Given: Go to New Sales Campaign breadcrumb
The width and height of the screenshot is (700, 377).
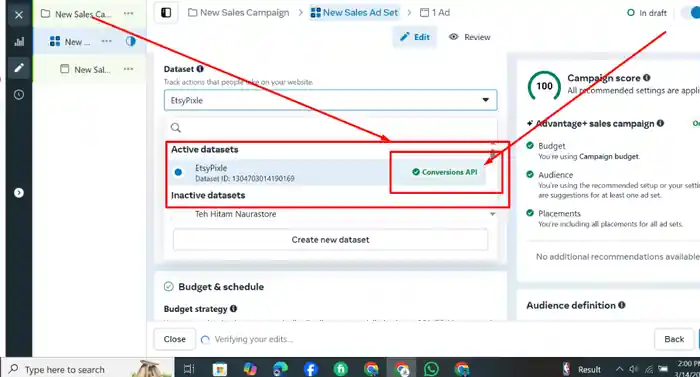Looking at the screenshot, I should click(239, 13).
